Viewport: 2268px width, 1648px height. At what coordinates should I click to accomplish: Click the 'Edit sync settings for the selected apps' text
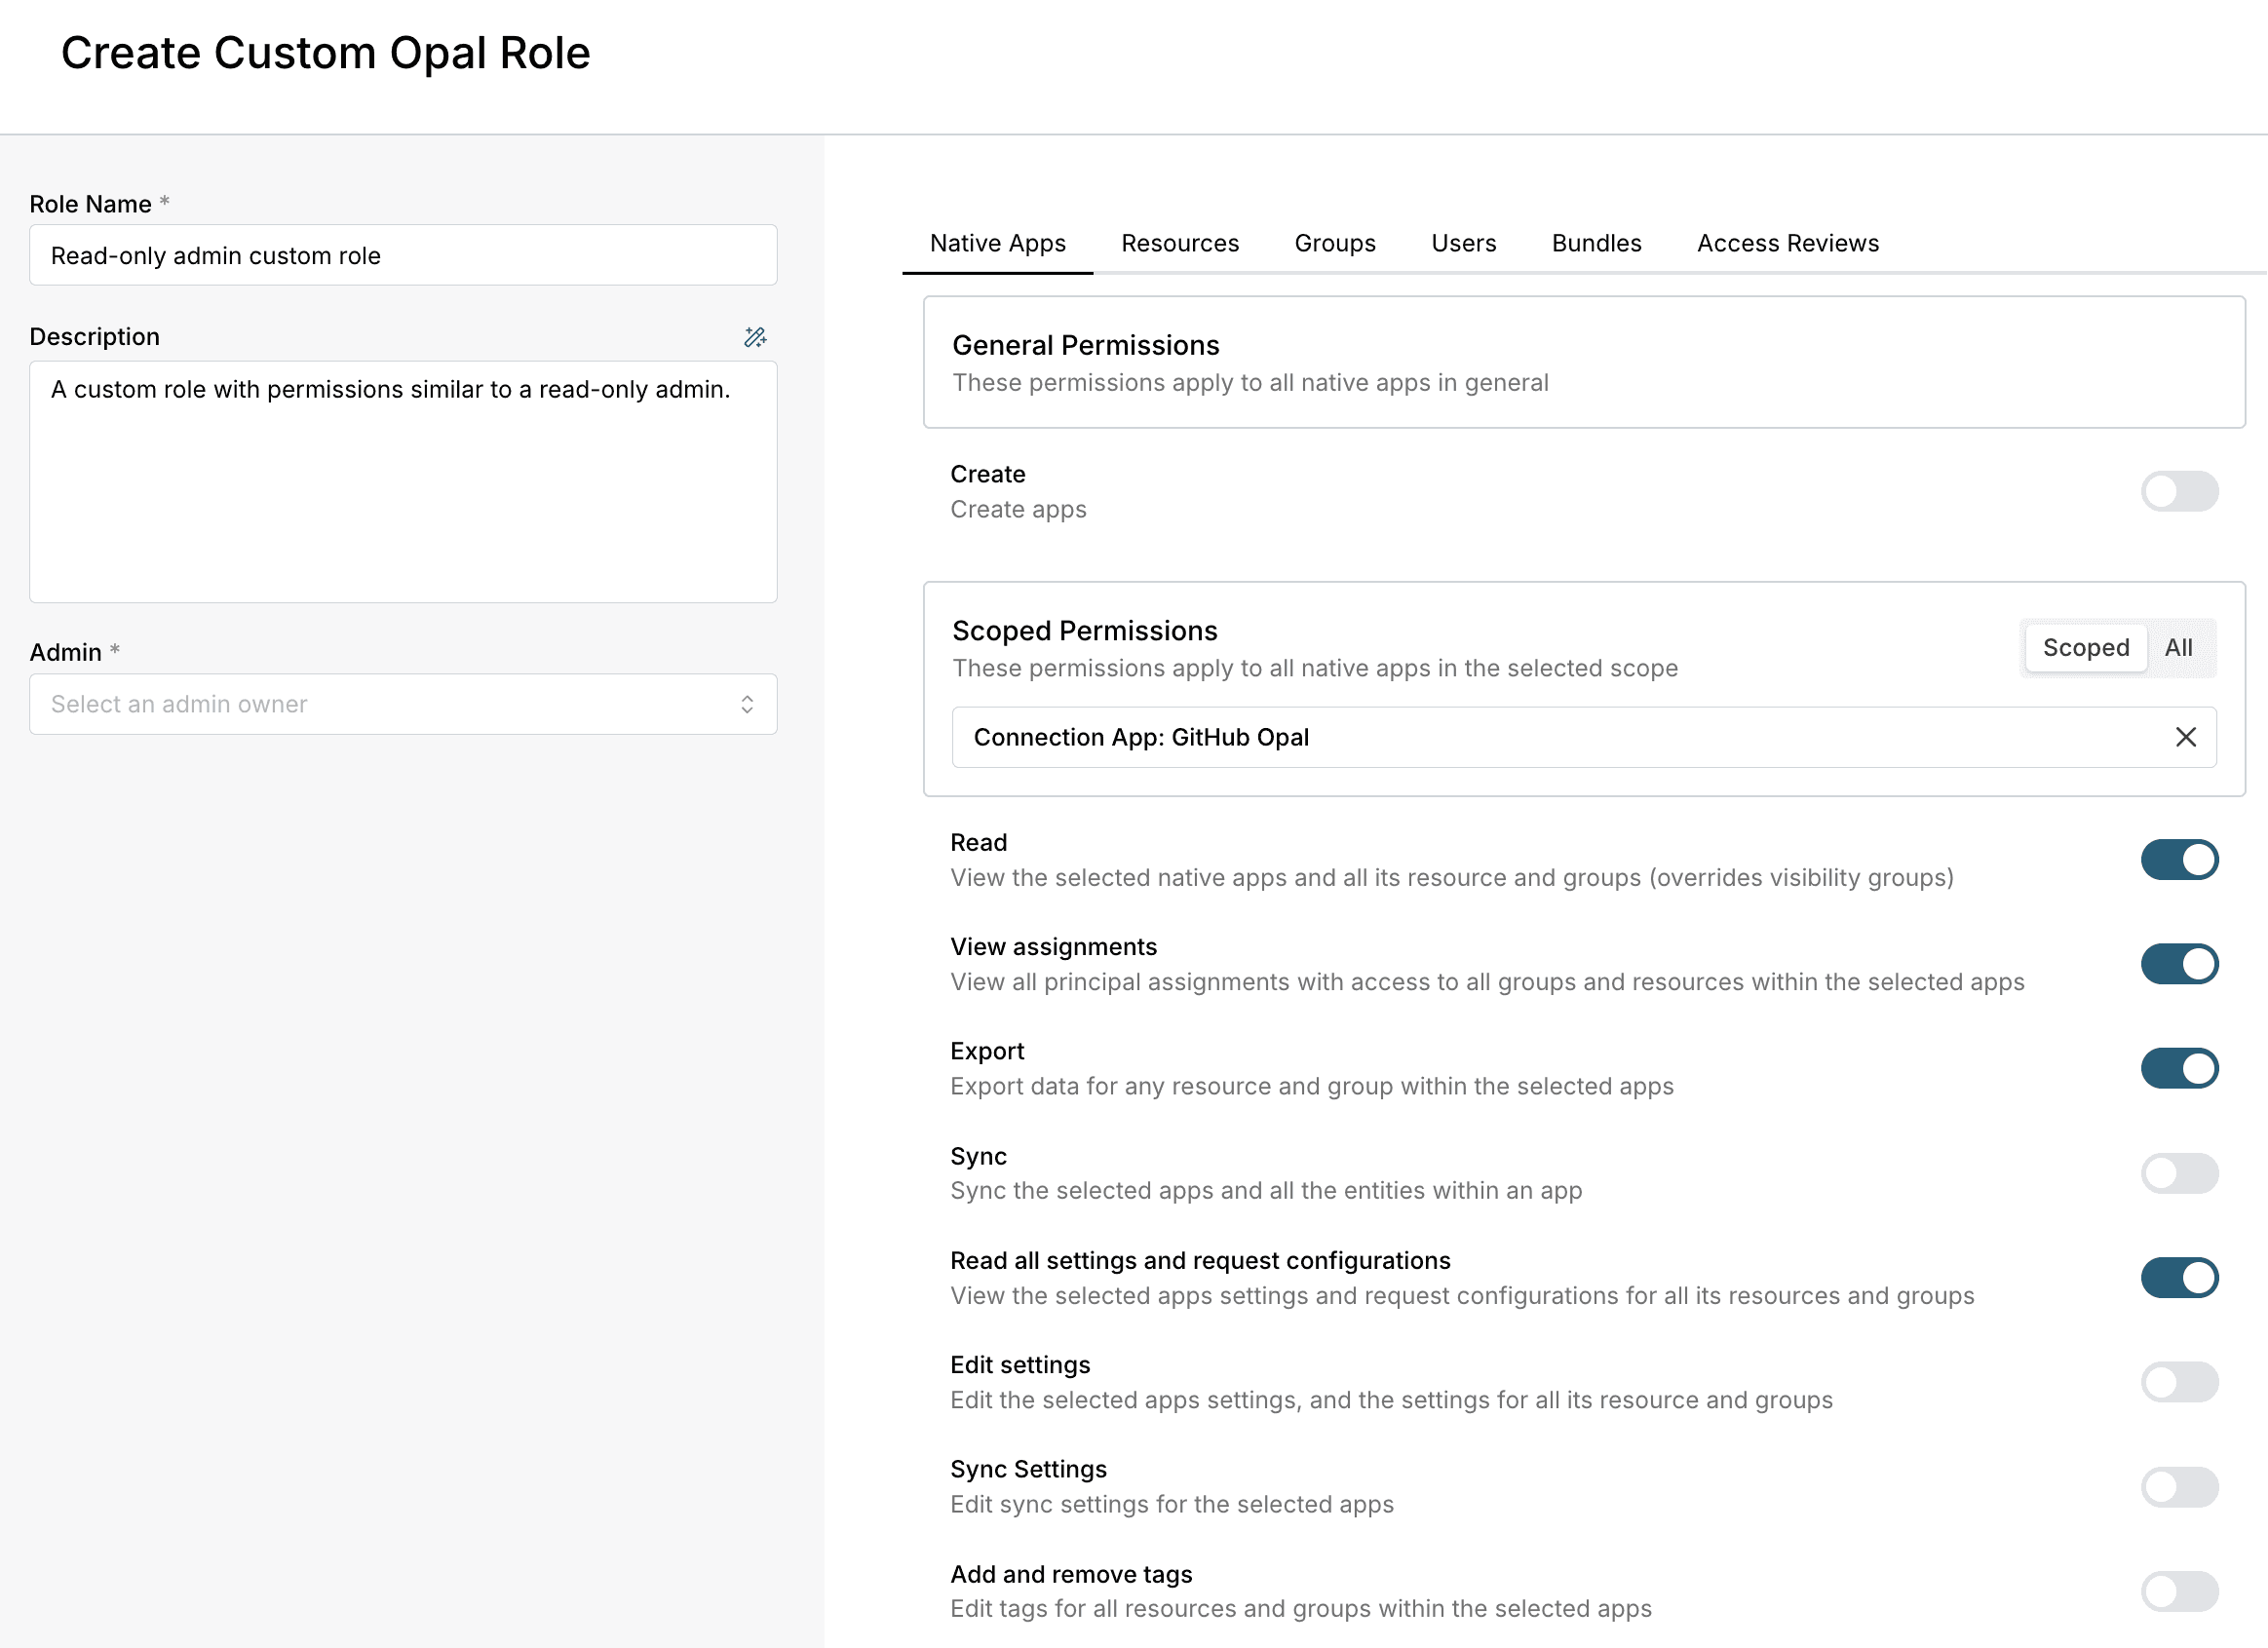coord(1171,1504)
